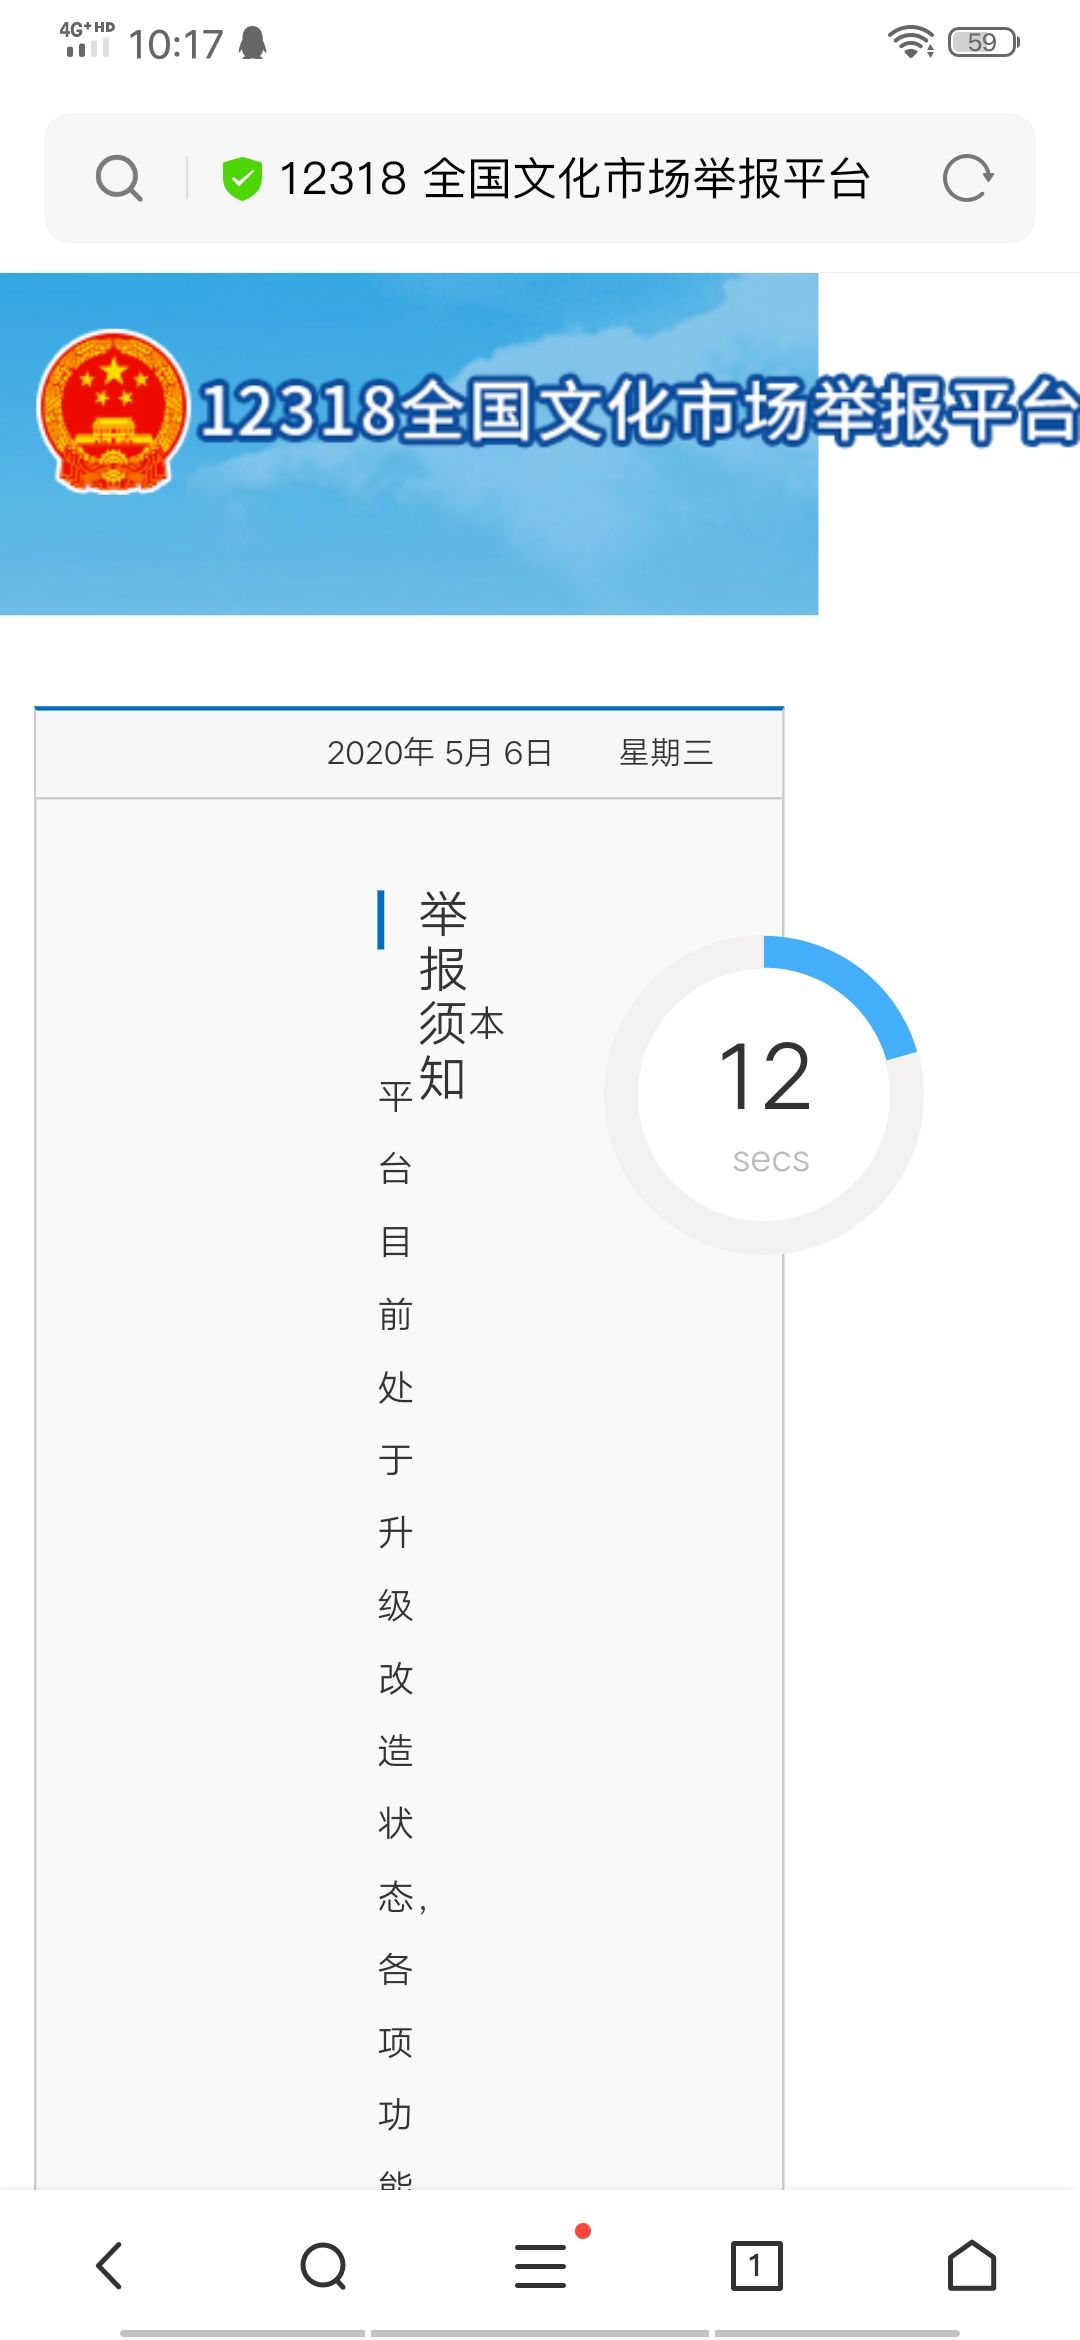Reload the page with refresh icon
This screenshot has height=2340, width=1080.
point(968,179)
